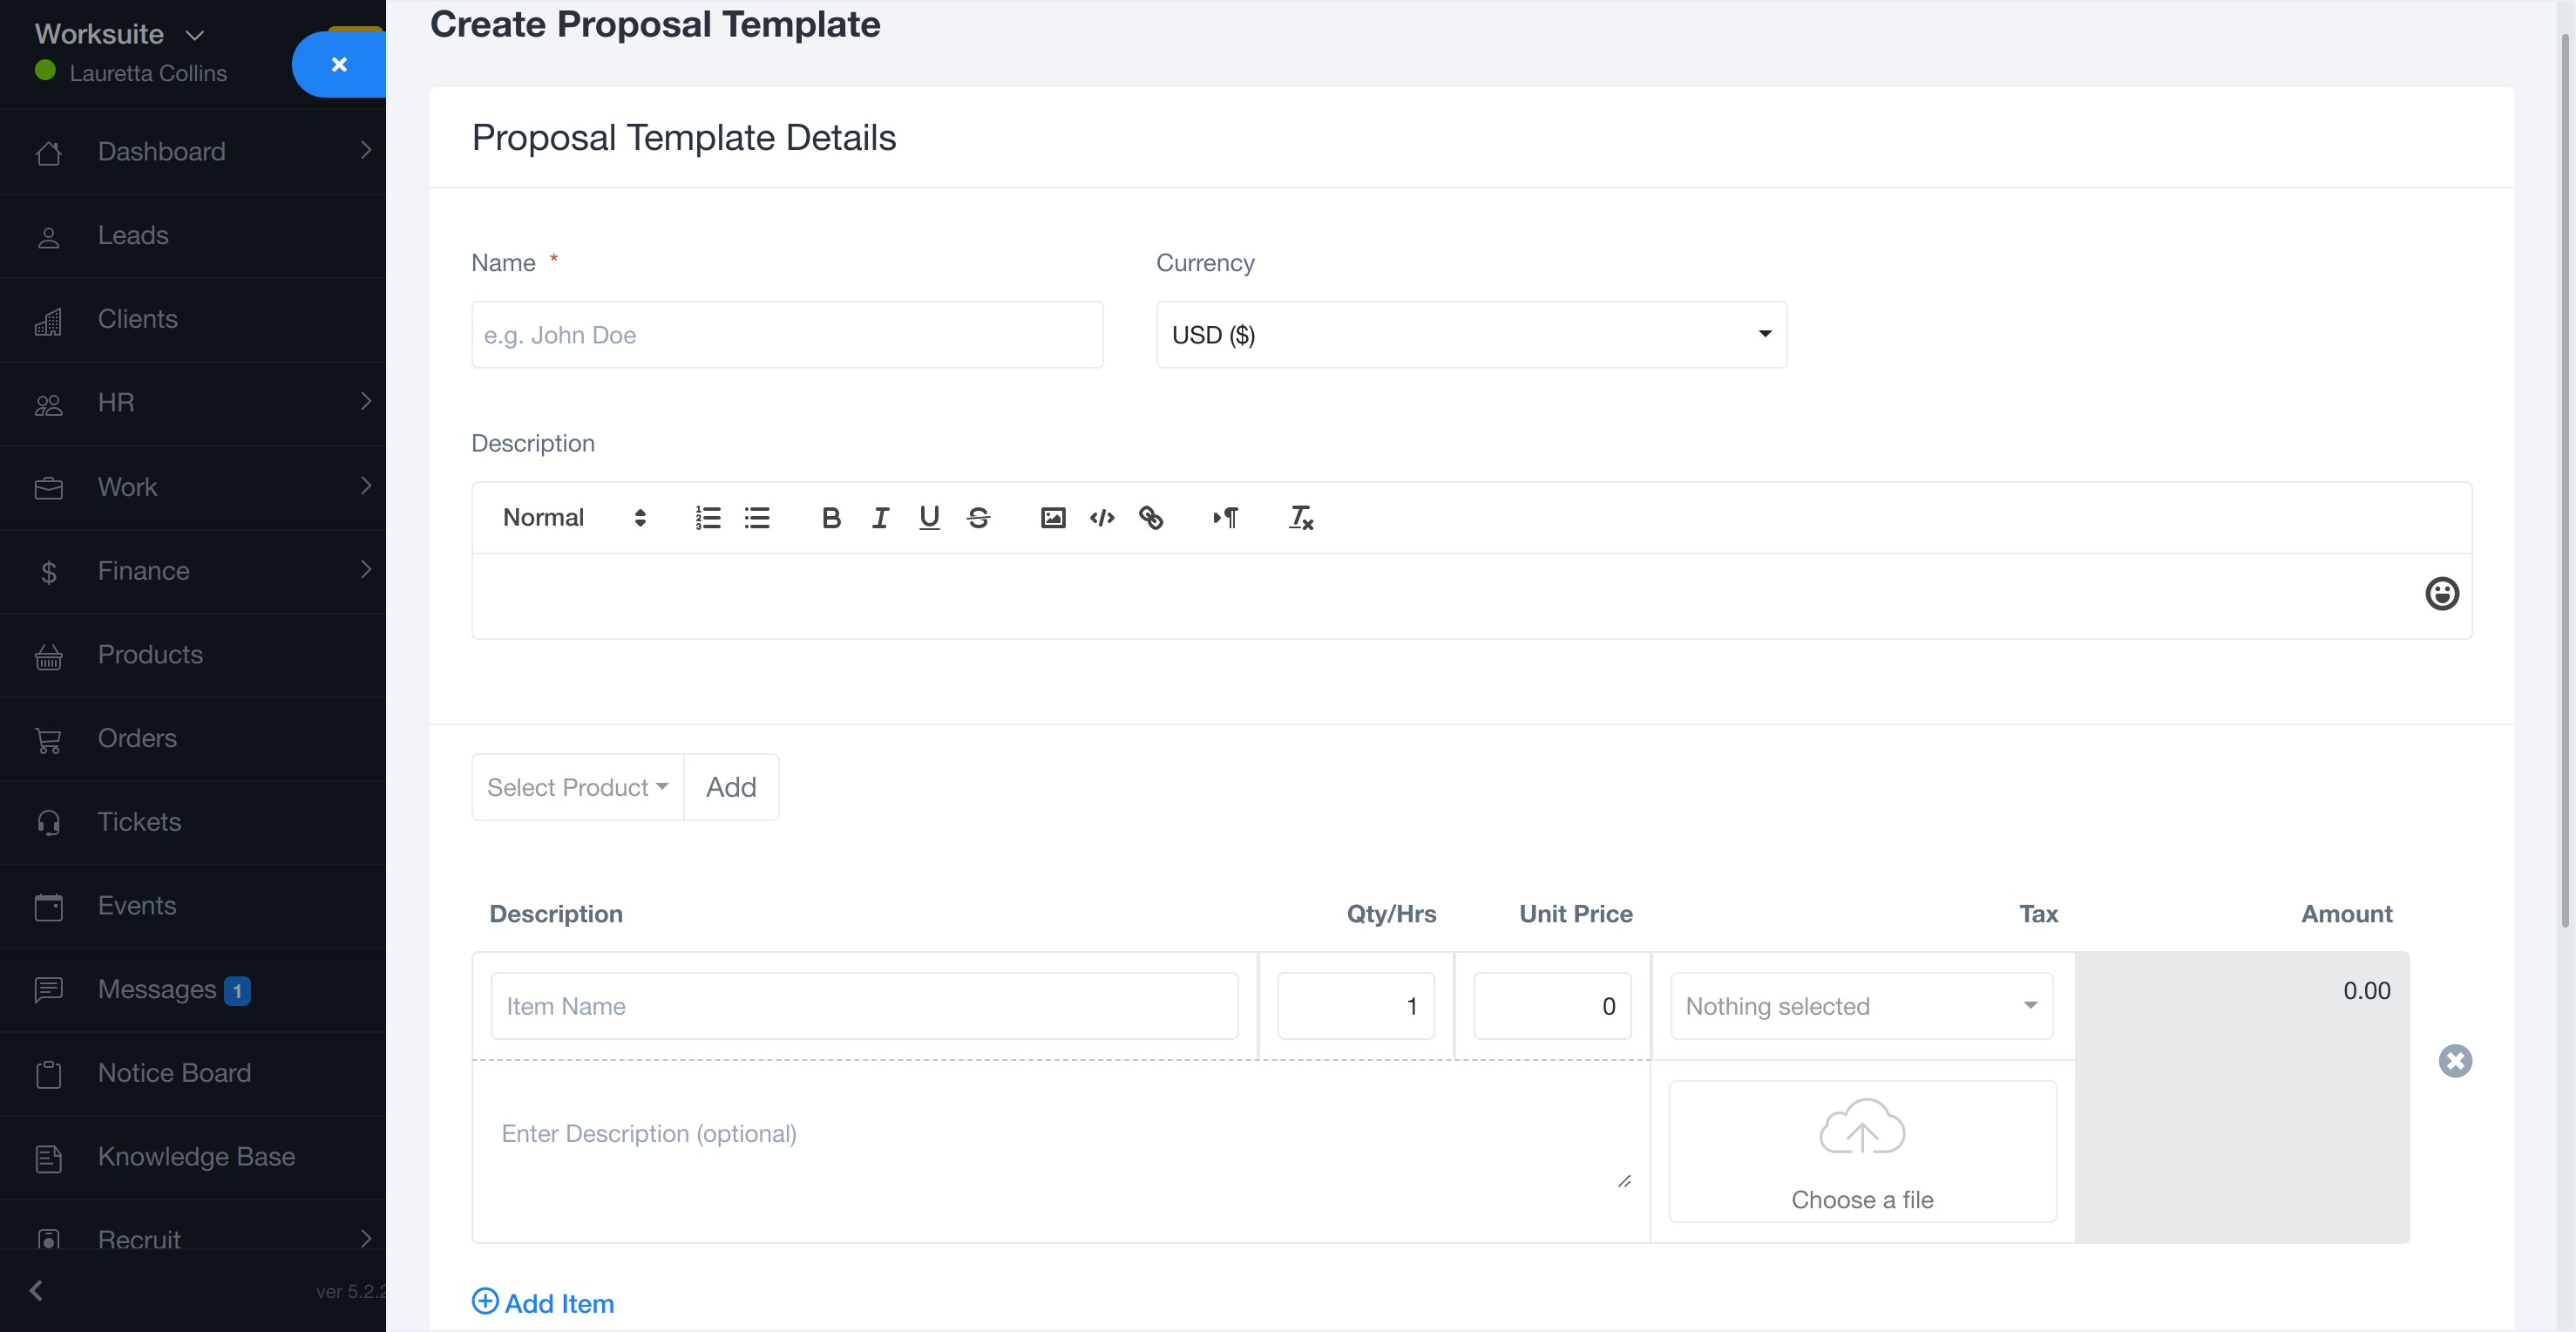Toggle italic formatting in editor
Image resolution: width=2576 pixels, height=1332 pixels.
[880, 518]
